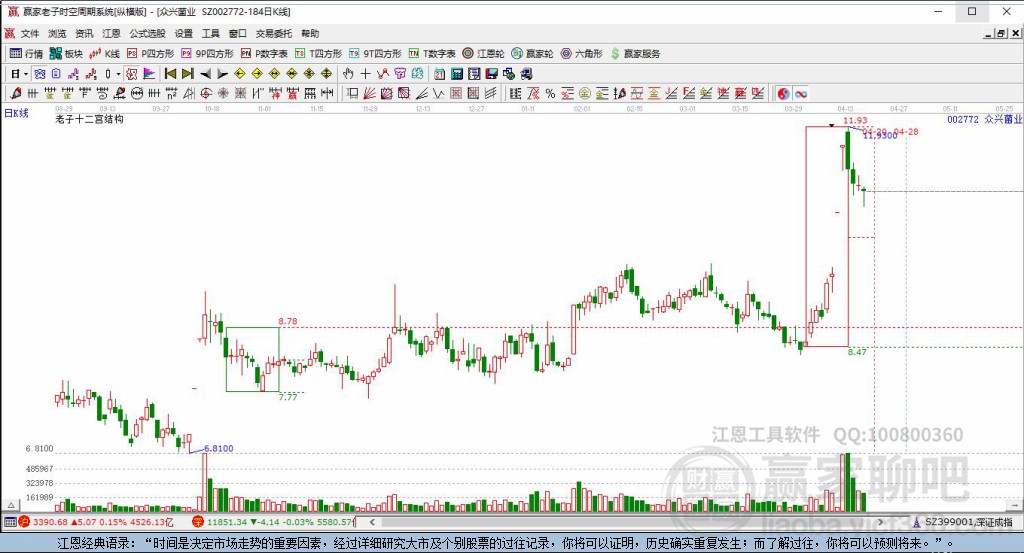The image size is (1024, 553).
Task: Click the zigzag V-shape line tool
Action: pos(438,93)
